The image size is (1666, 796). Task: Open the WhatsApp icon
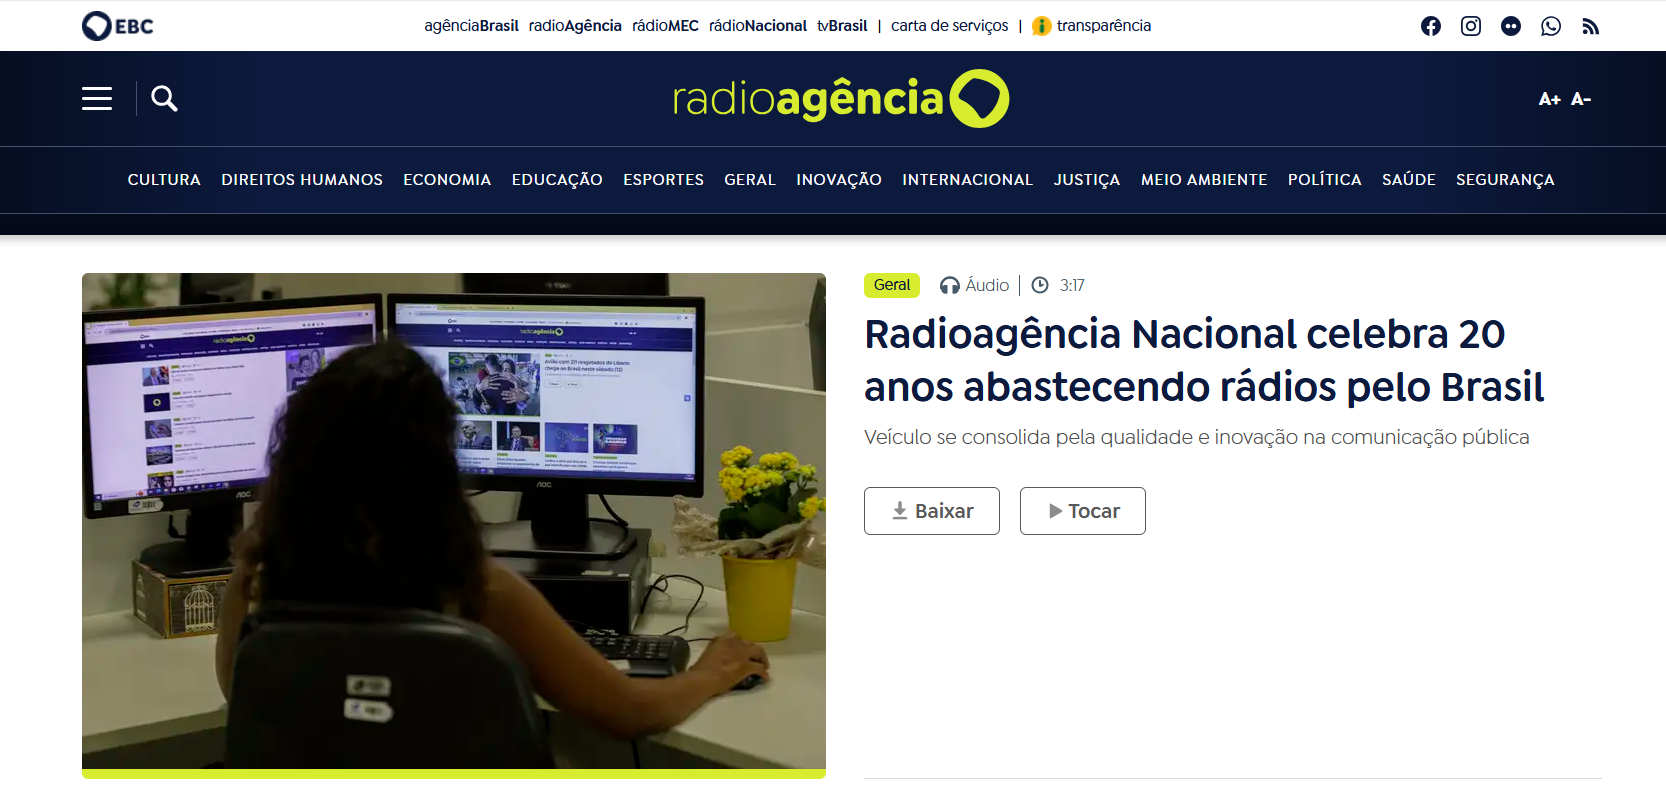click(x=1551, y=26)
